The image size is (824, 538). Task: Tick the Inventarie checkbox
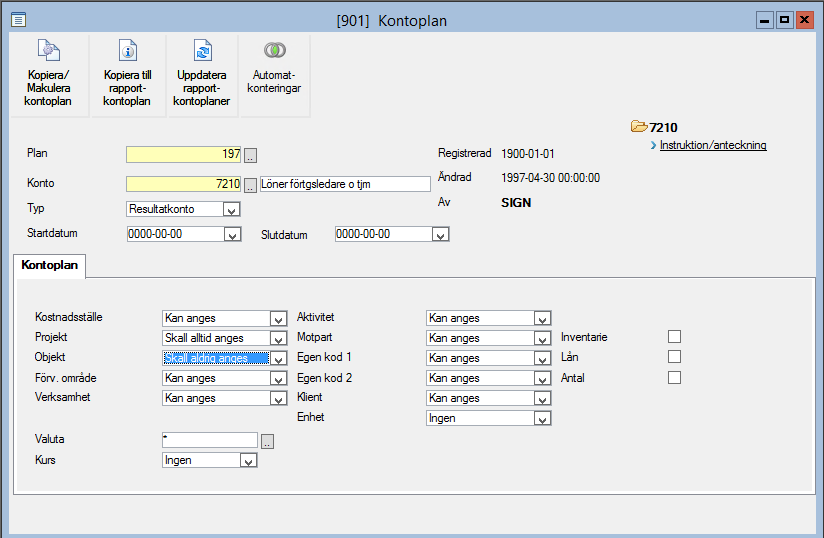pos(674,336)
